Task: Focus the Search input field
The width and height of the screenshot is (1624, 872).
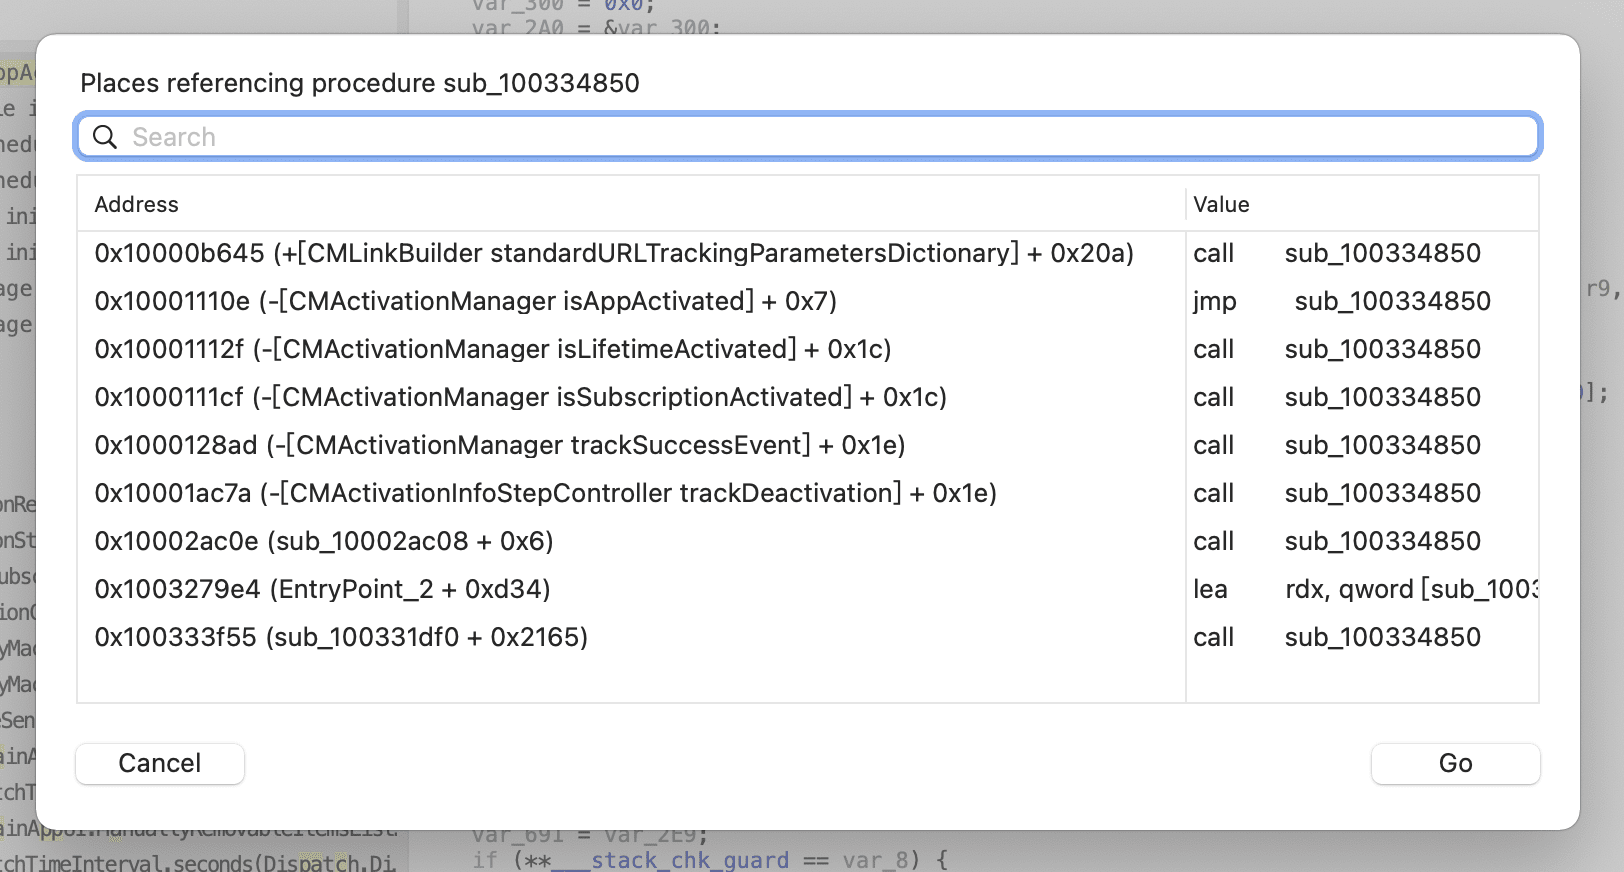Action: tap(808, 137)
